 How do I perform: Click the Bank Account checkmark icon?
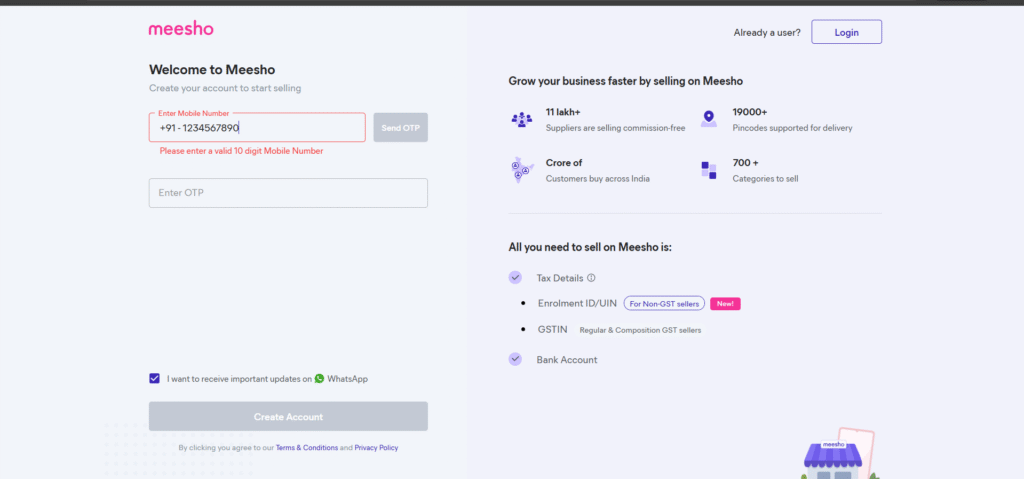pos(515,359)
